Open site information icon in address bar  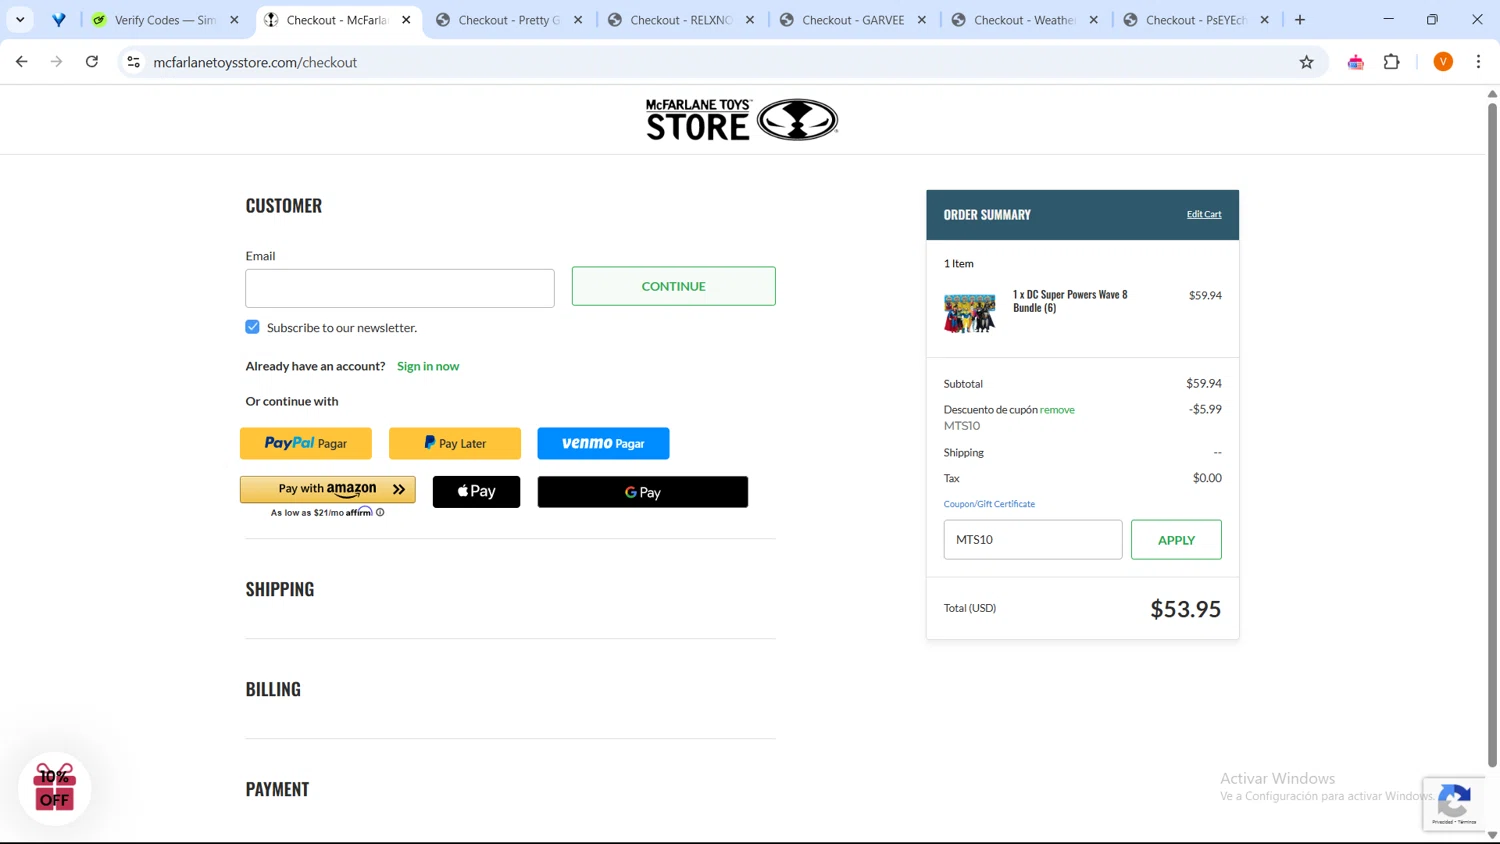pos(133,62)
